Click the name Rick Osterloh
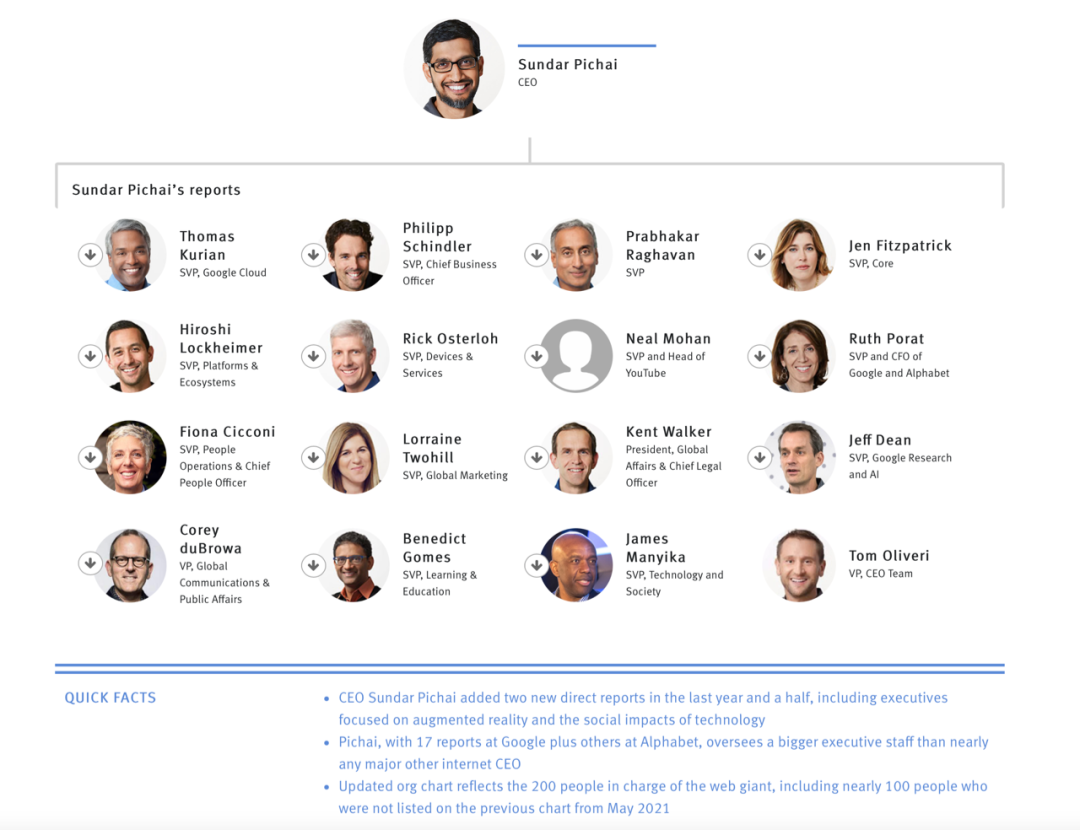The width and height of the screenshot is (1080, 830). click(x=450, y=338)
